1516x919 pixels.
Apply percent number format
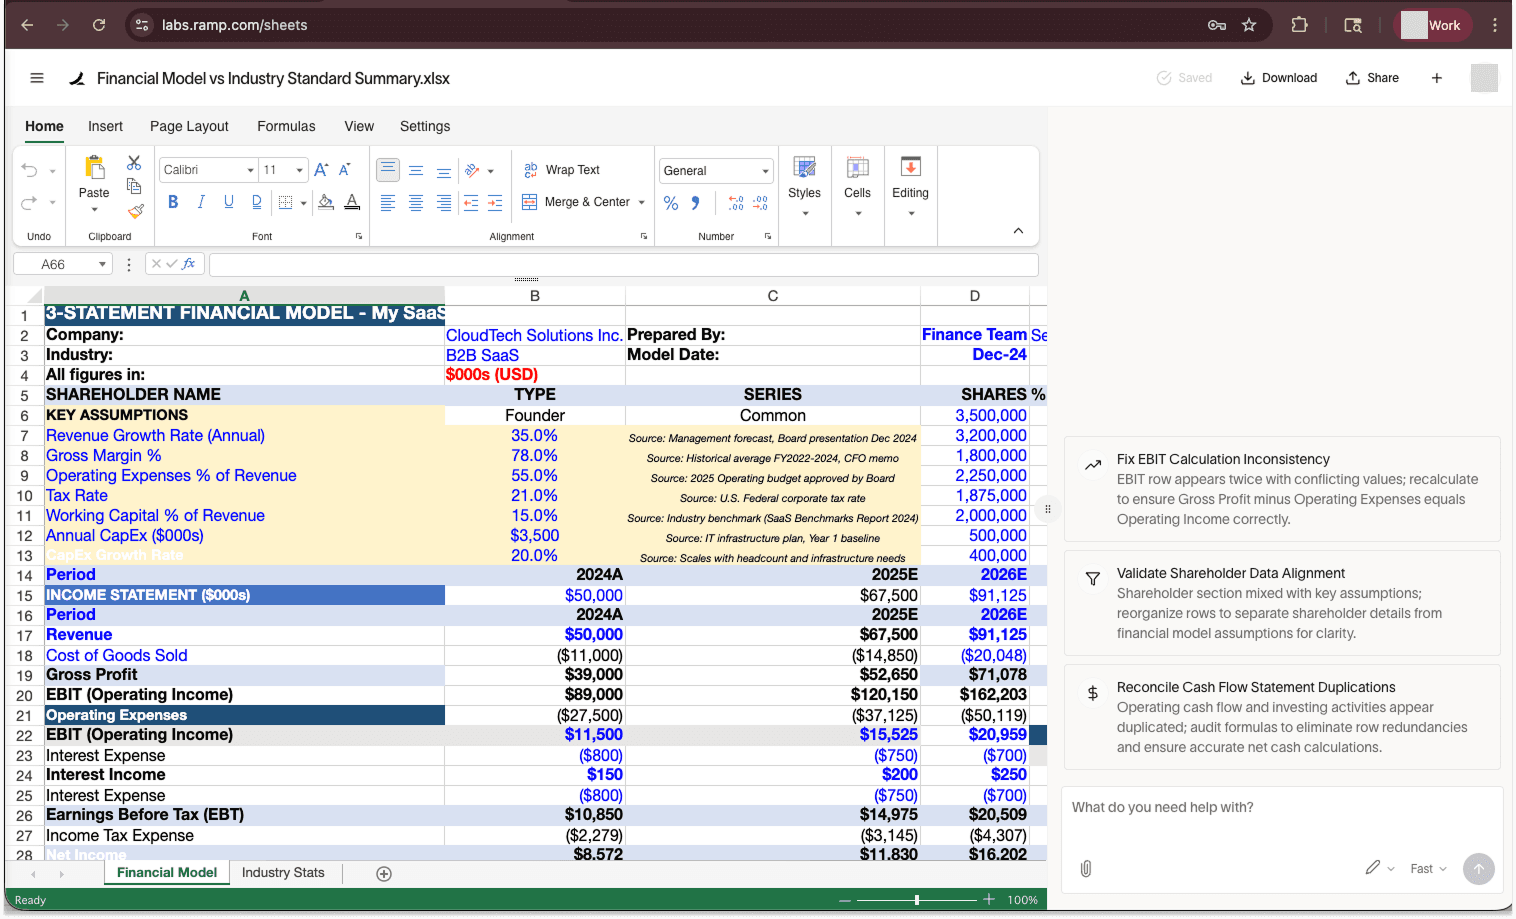[x=671, y=202]
